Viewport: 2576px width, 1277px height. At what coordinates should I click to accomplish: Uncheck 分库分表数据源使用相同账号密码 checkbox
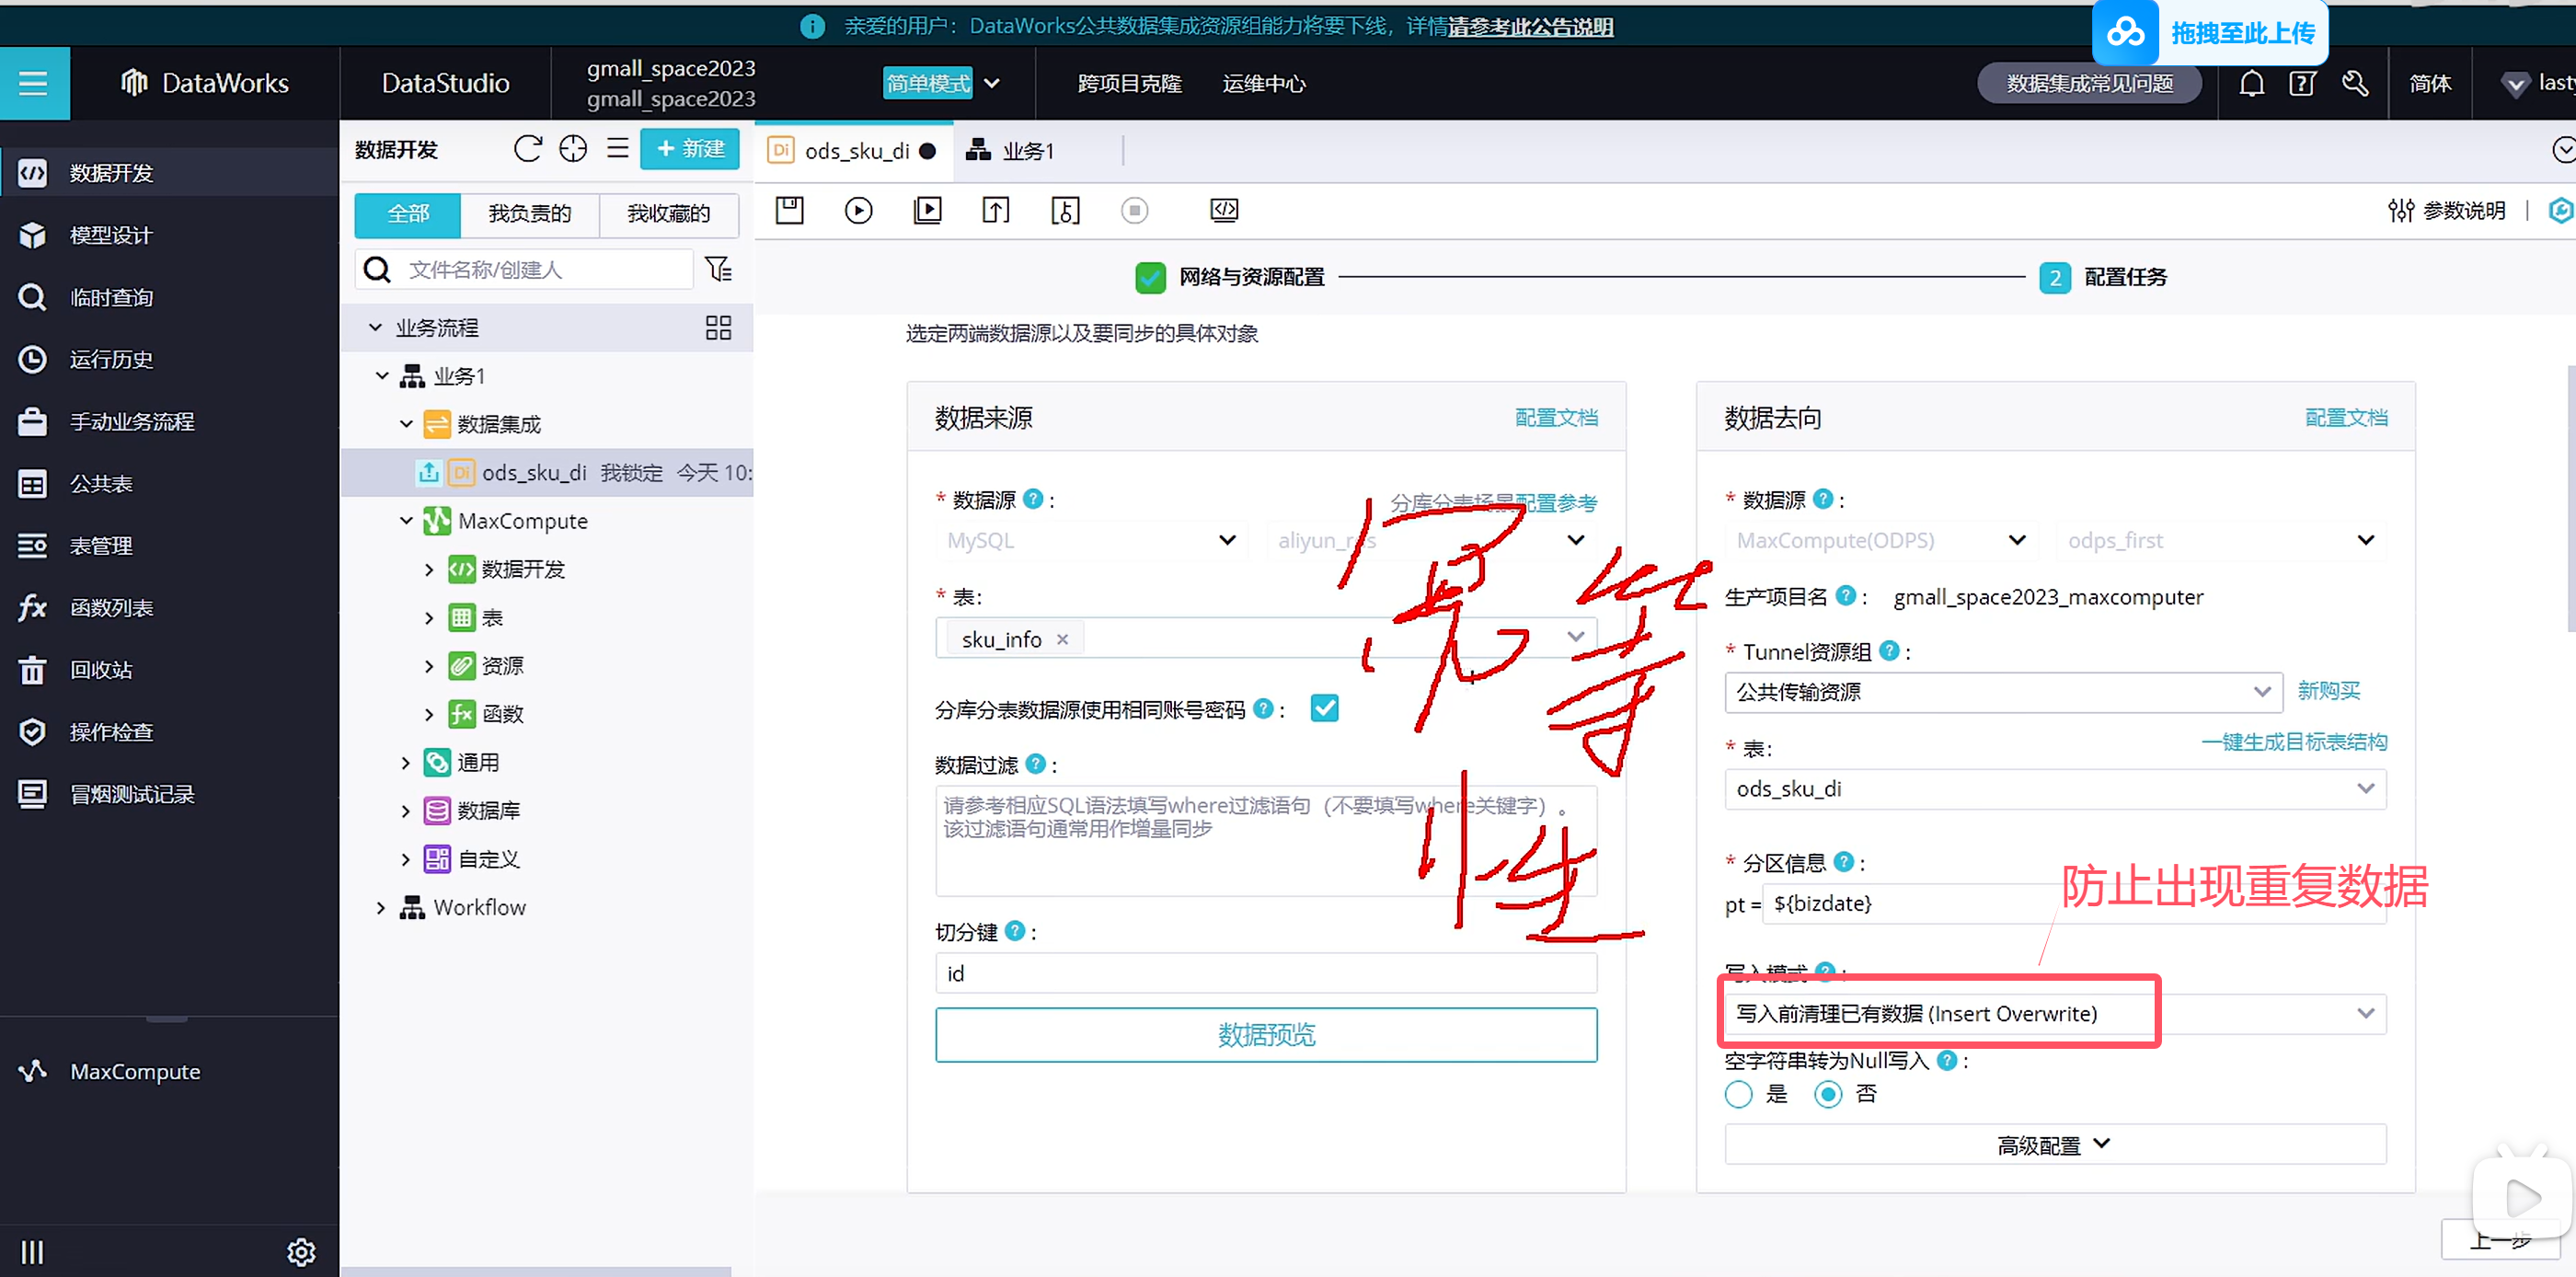coord(1324,708)
